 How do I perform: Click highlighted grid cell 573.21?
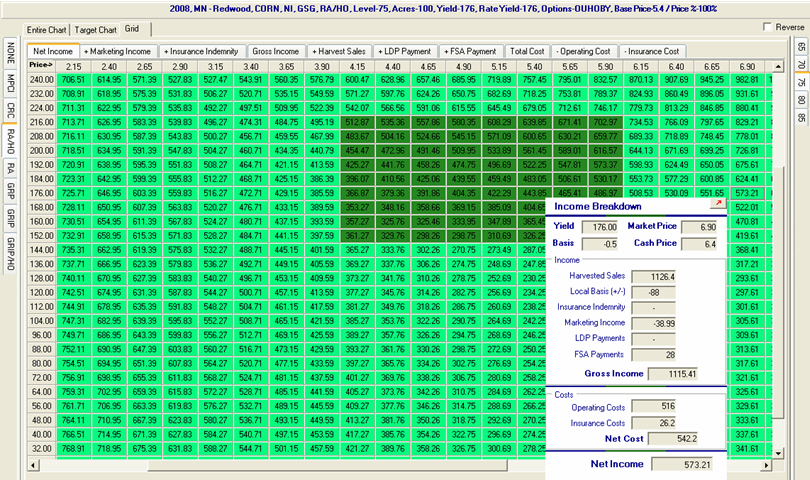pos(747,193)
